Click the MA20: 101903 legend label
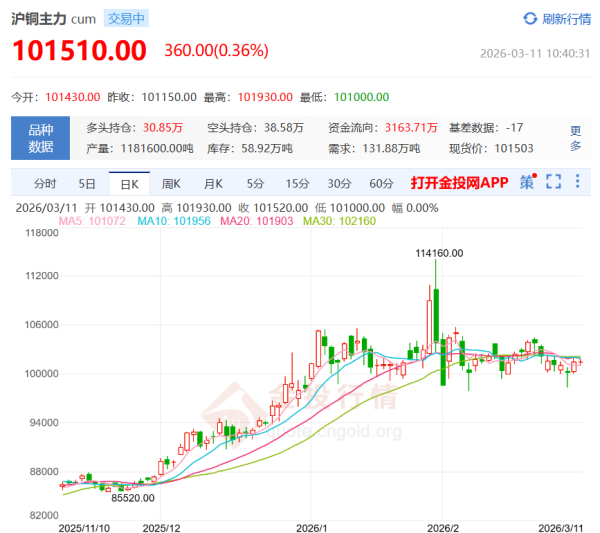The image size is (600, 533). point(257,221)
